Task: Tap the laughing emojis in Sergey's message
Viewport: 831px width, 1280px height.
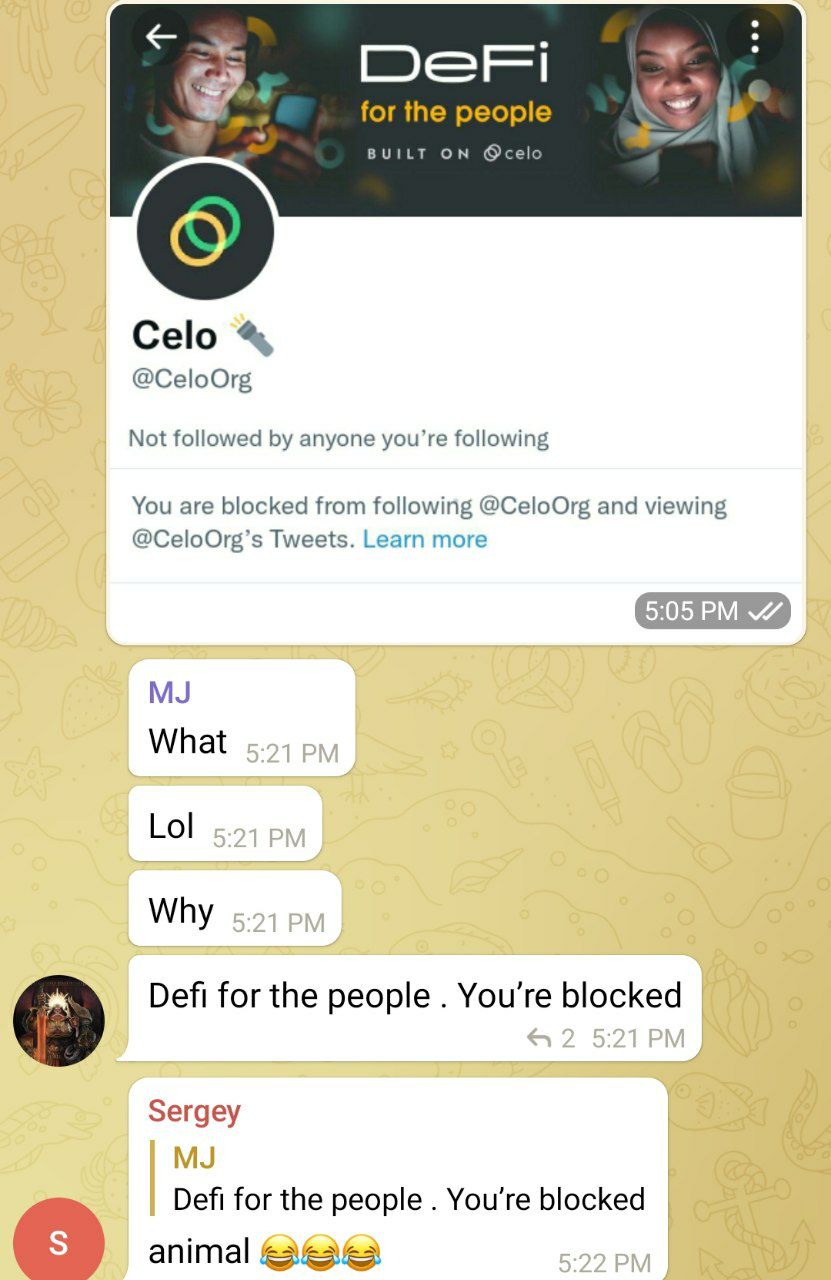Action: pos(320,1251)
